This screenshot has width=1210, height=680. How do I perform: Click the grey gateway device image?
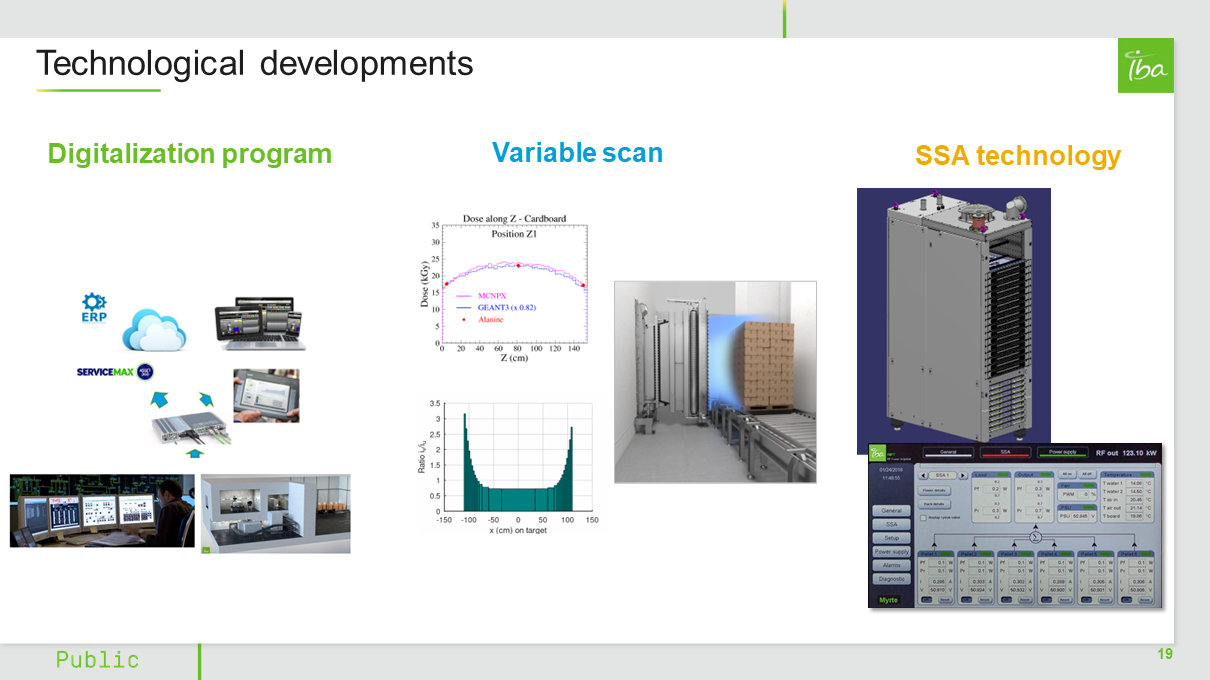point(186,429)
